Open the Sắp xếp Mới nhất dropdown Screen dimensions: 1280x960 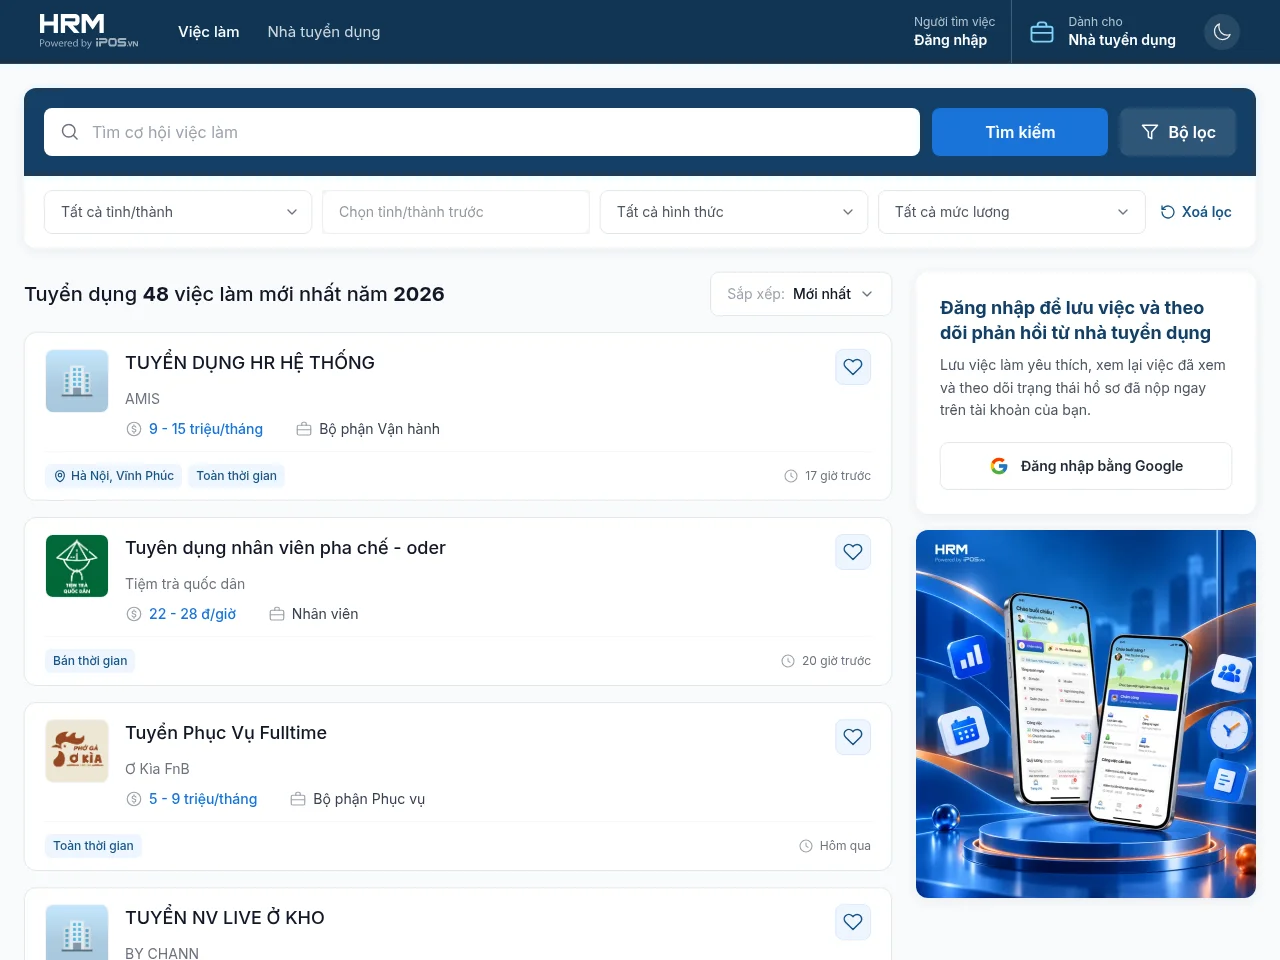pyautogui.click(x=801, y=294)
